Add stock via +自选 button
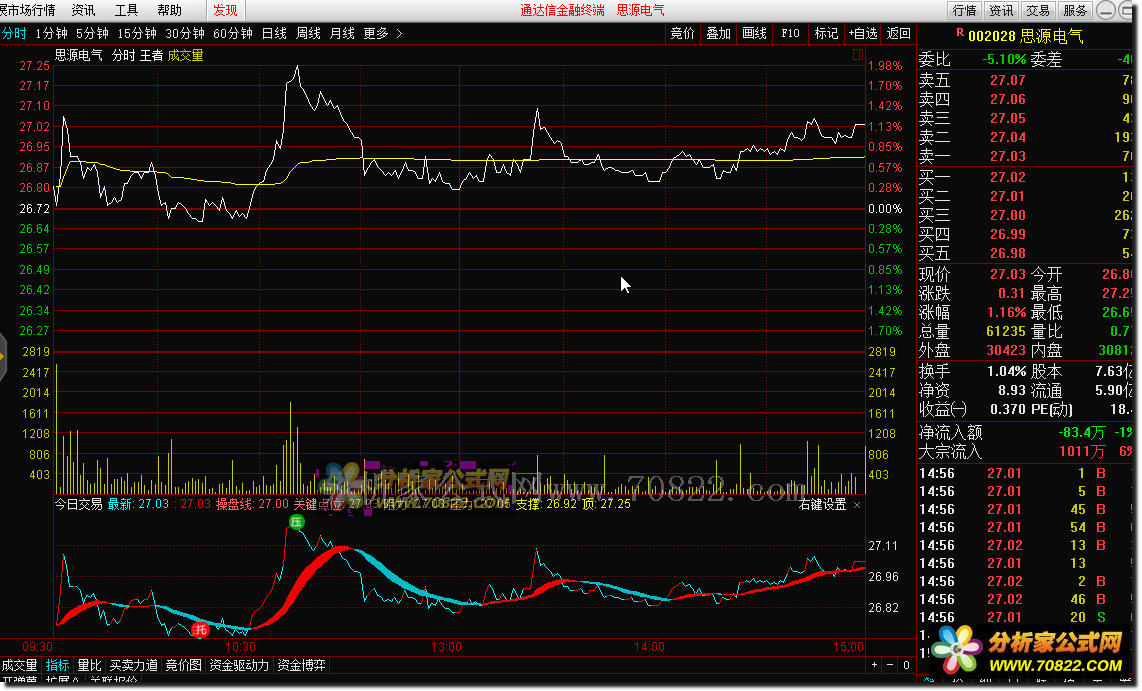 [x=863, y=33]
